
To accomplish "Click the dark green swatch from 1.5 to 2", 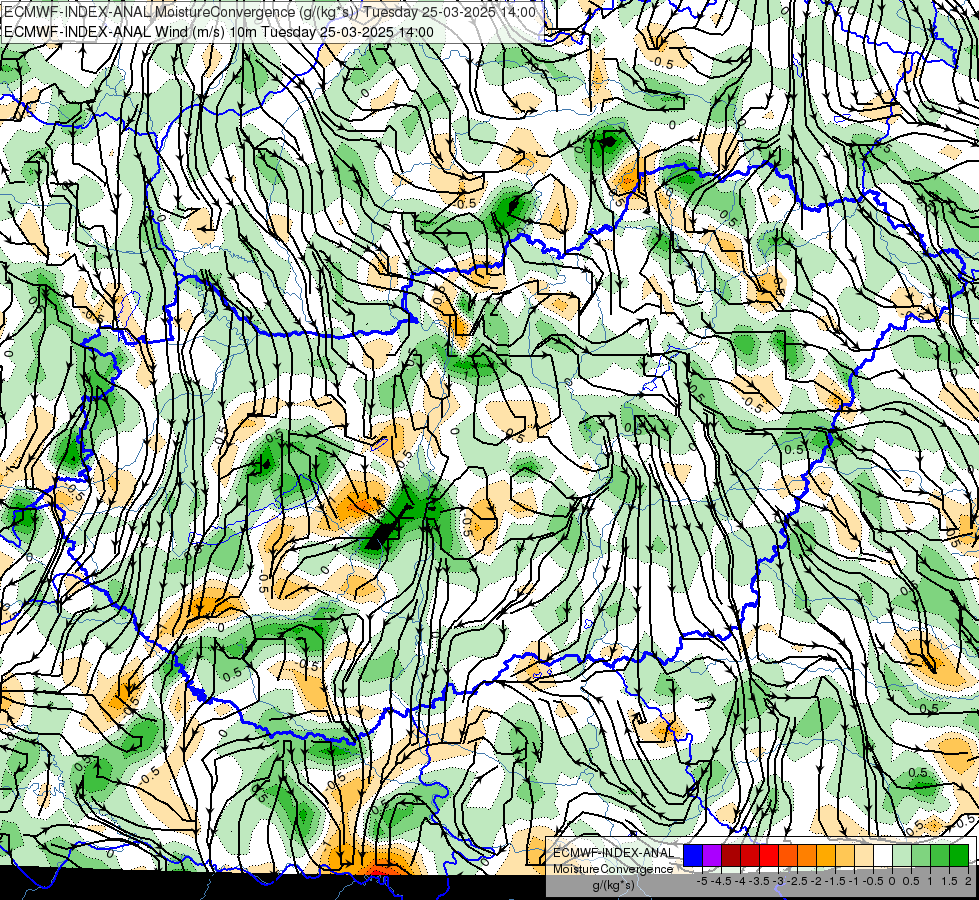I will point(959,856).
